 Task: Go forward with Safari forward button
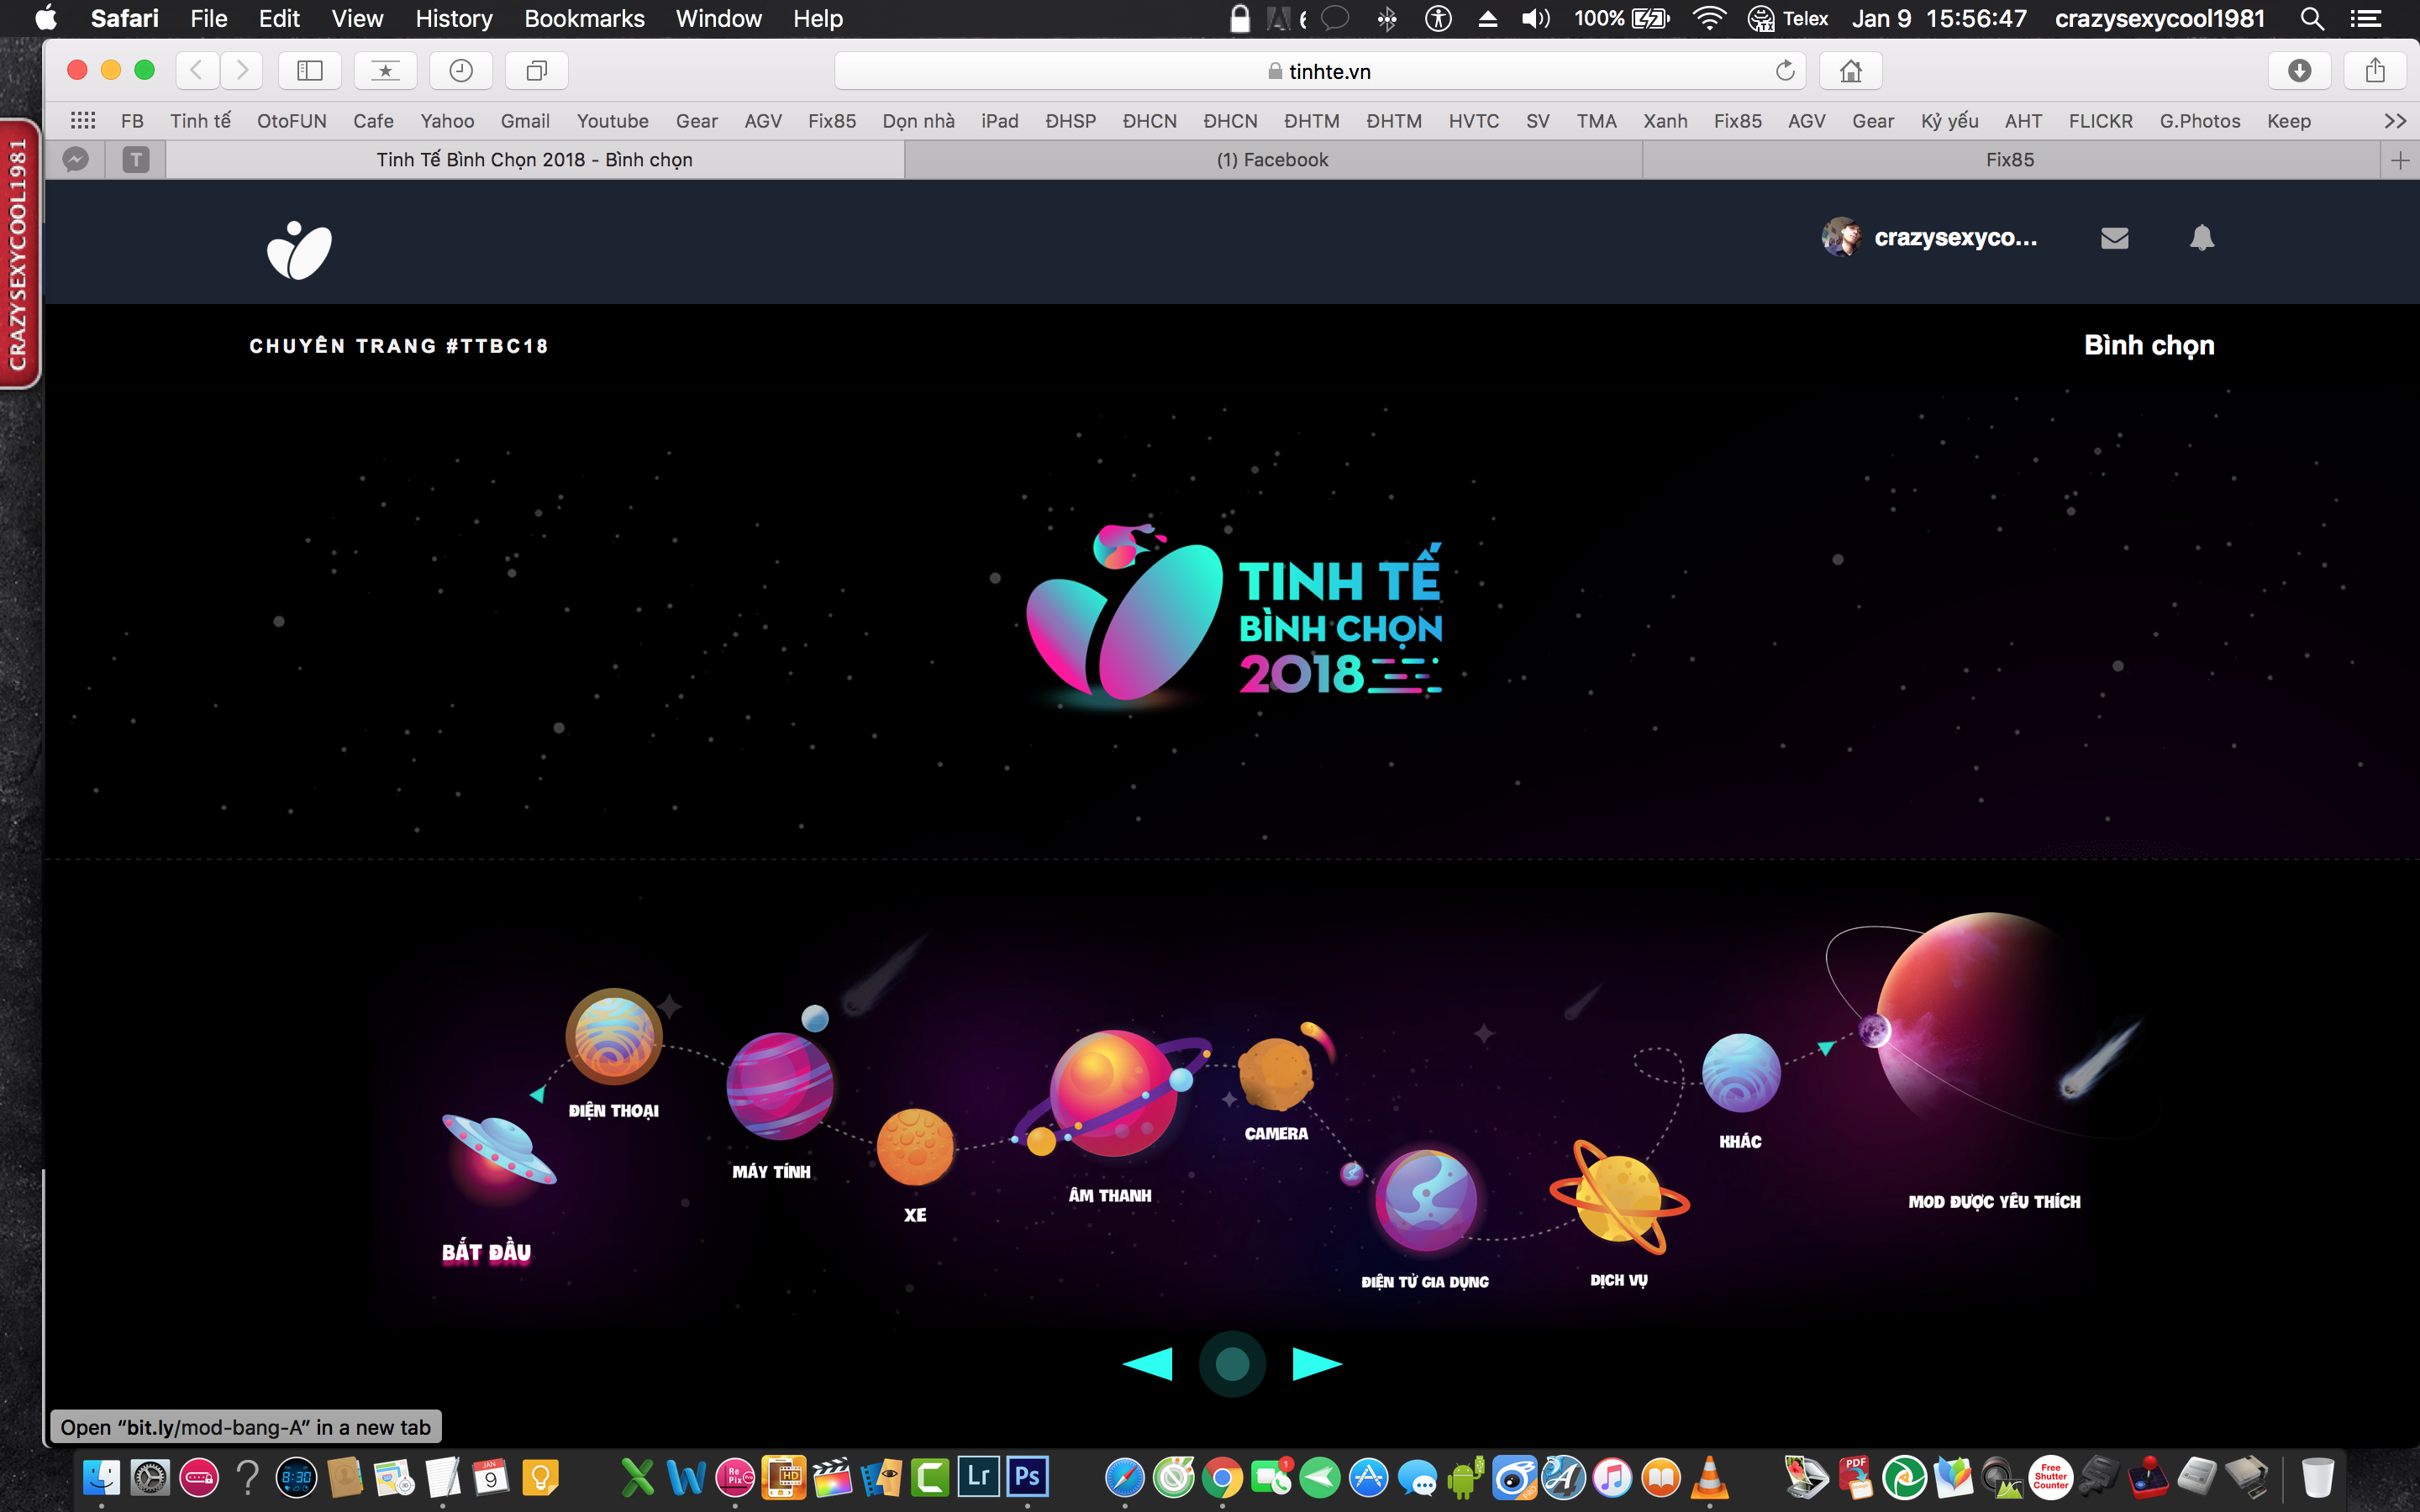[241, 70]
